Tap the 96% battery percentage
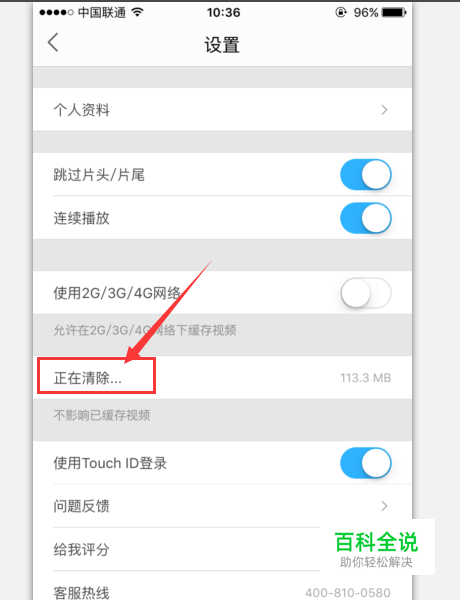The image size is (460, 600). (x=365, y=13)
